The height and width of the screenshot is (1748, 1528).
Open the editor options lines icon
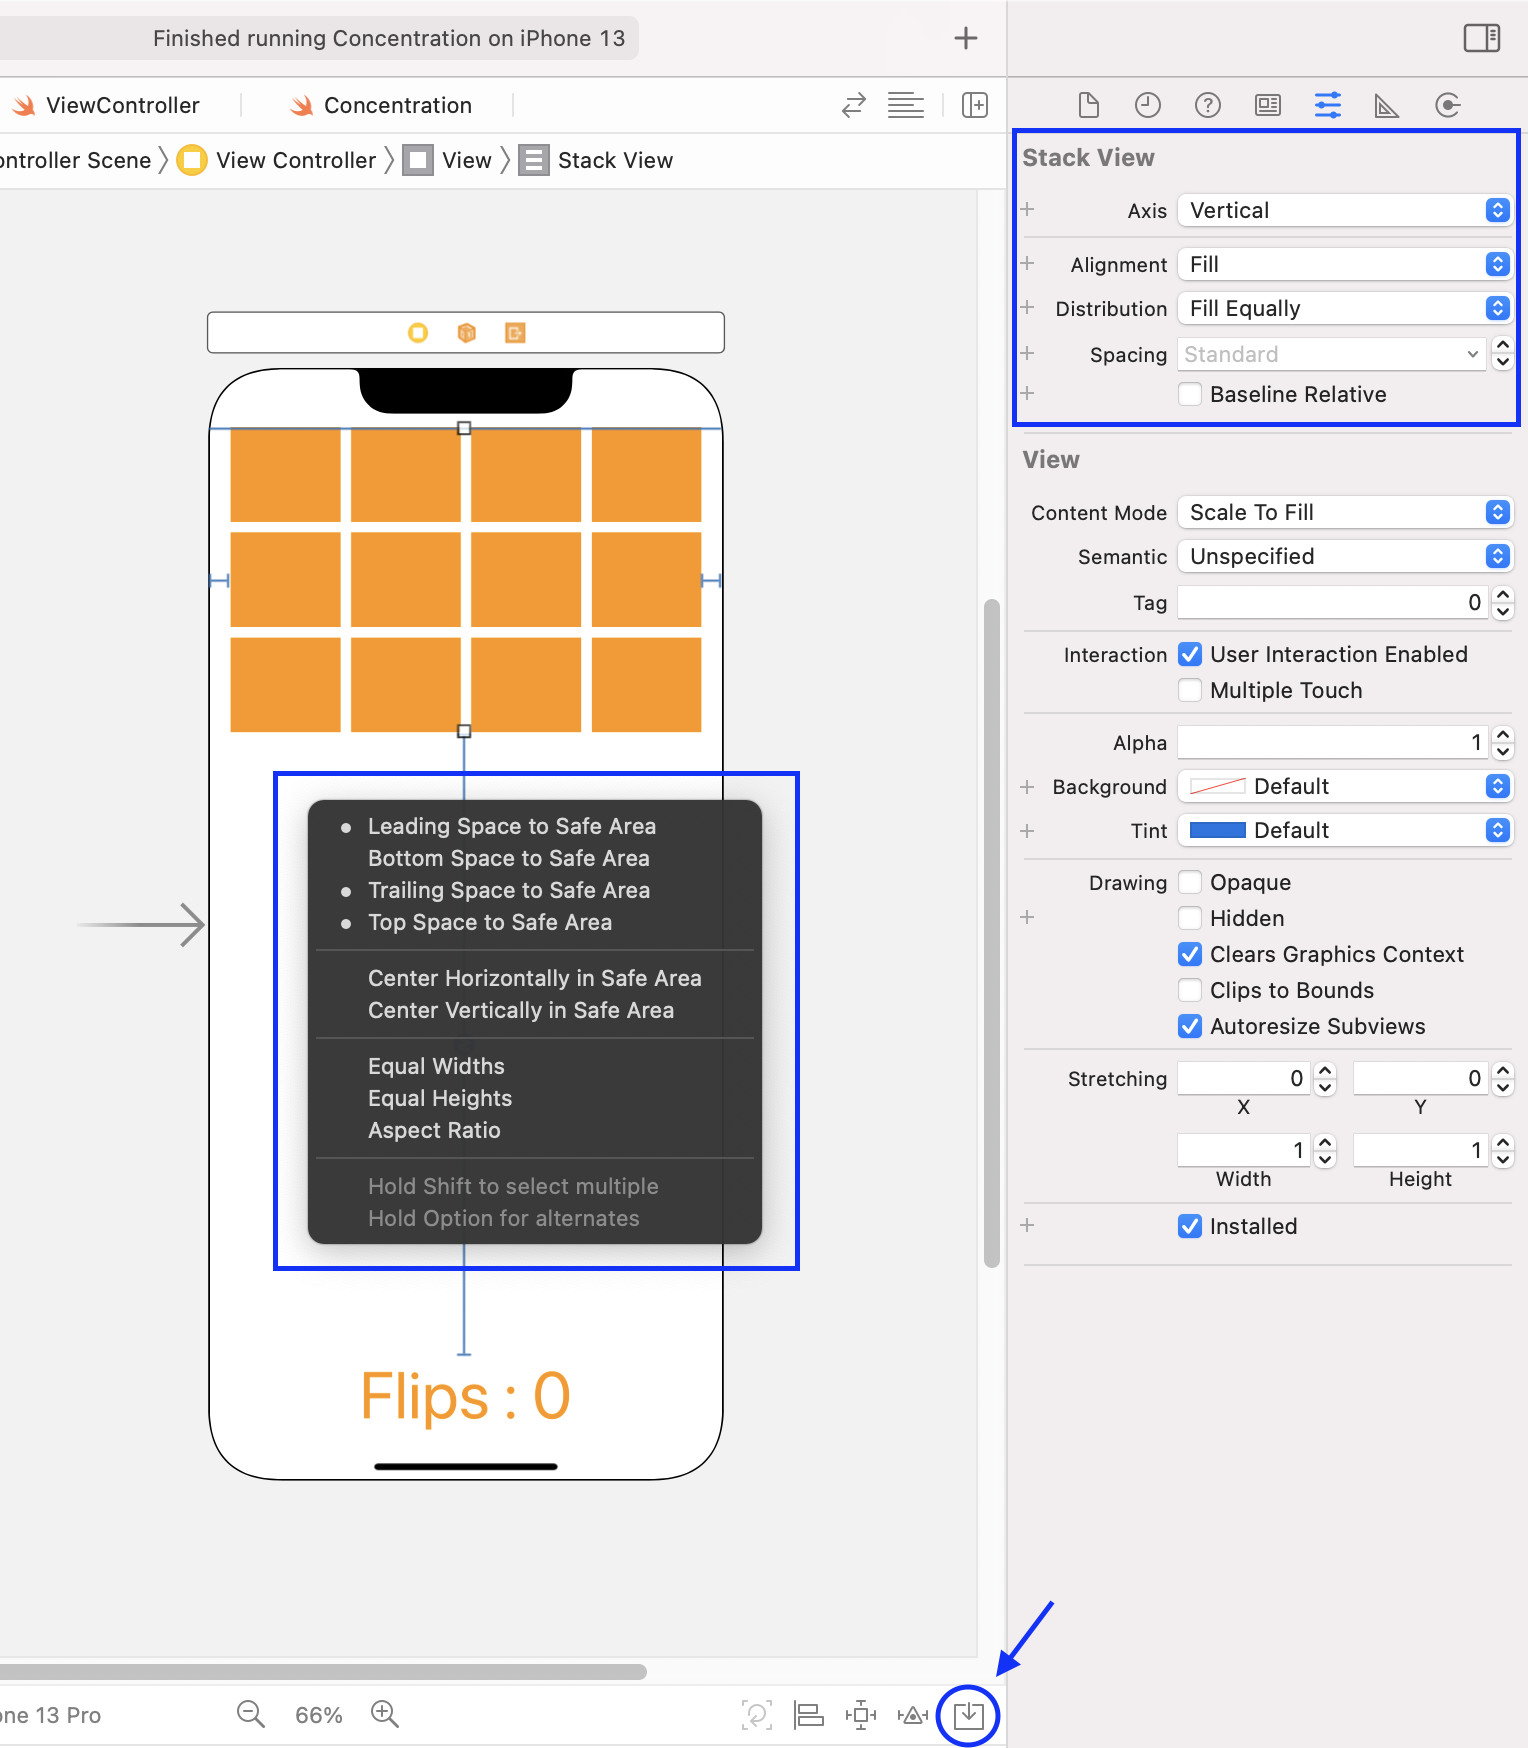906,105
